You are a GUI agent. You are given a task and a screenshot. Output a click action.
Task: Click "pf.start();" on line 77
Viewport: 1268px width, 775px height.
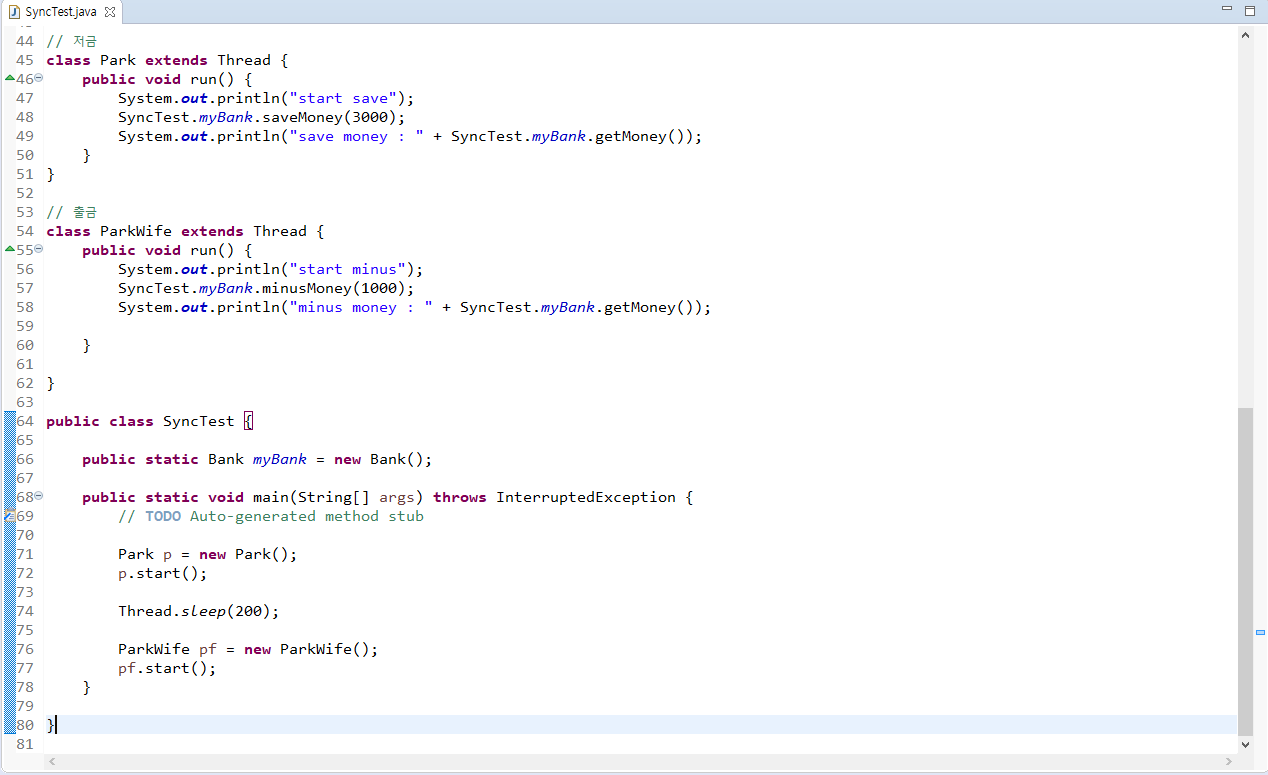pos(167,668)
